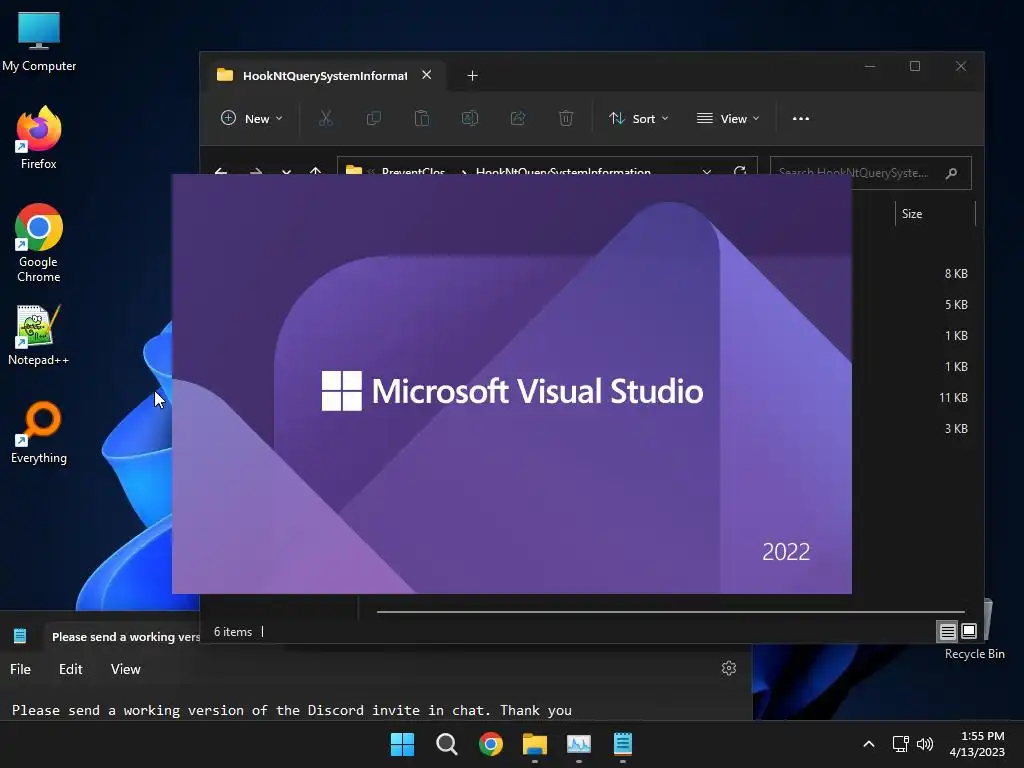Open Notepad settings gear
This screenshot has width=1024, height=768.
point(729,668)
